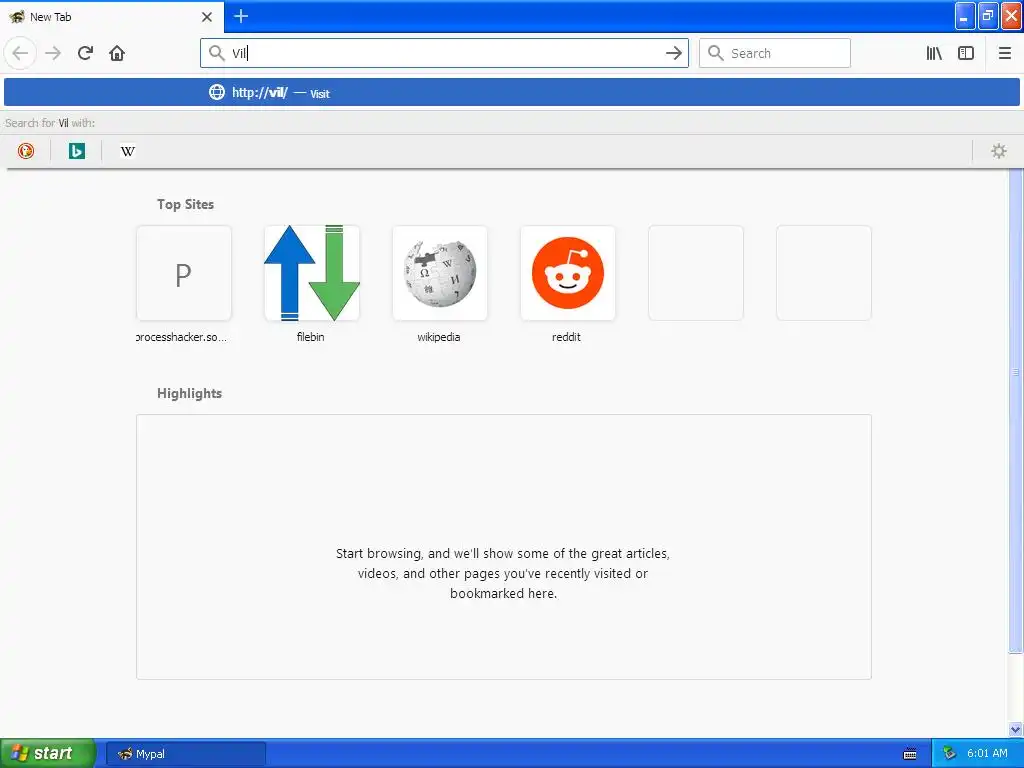Open the Windows start menu

(x=47, y=753)
